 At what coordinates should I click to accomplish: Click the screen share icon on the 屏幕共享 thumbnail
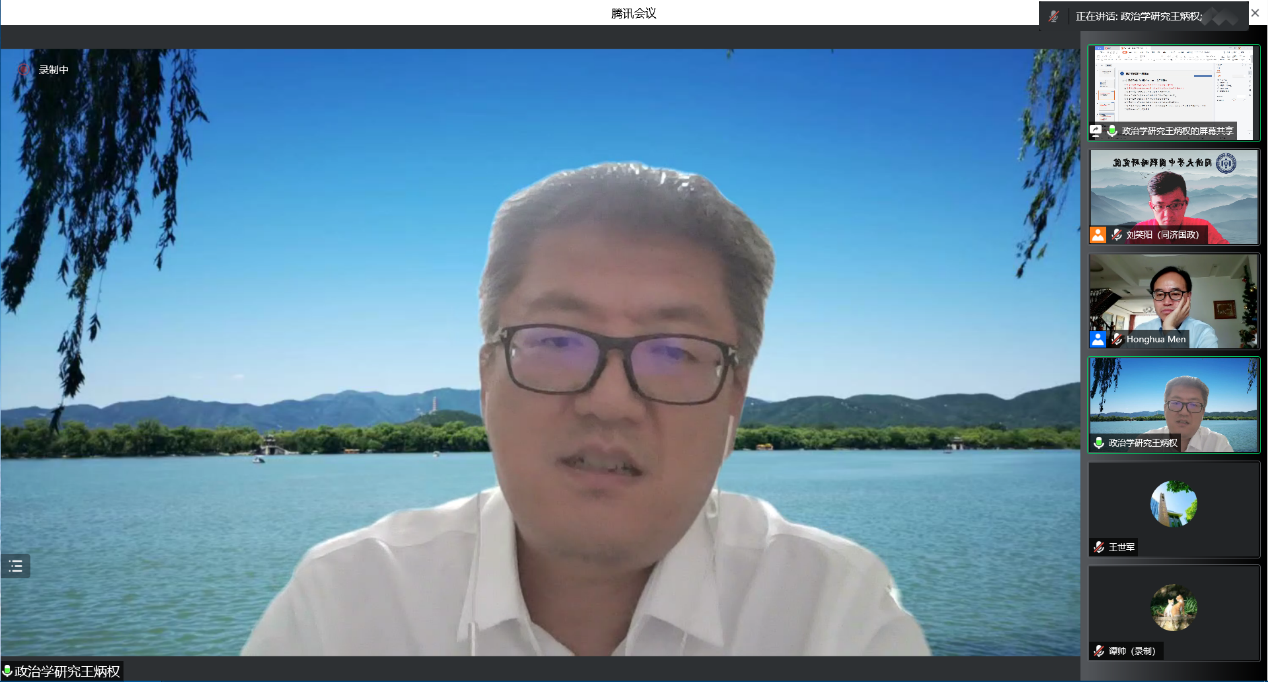click(x=1097, y=131)
